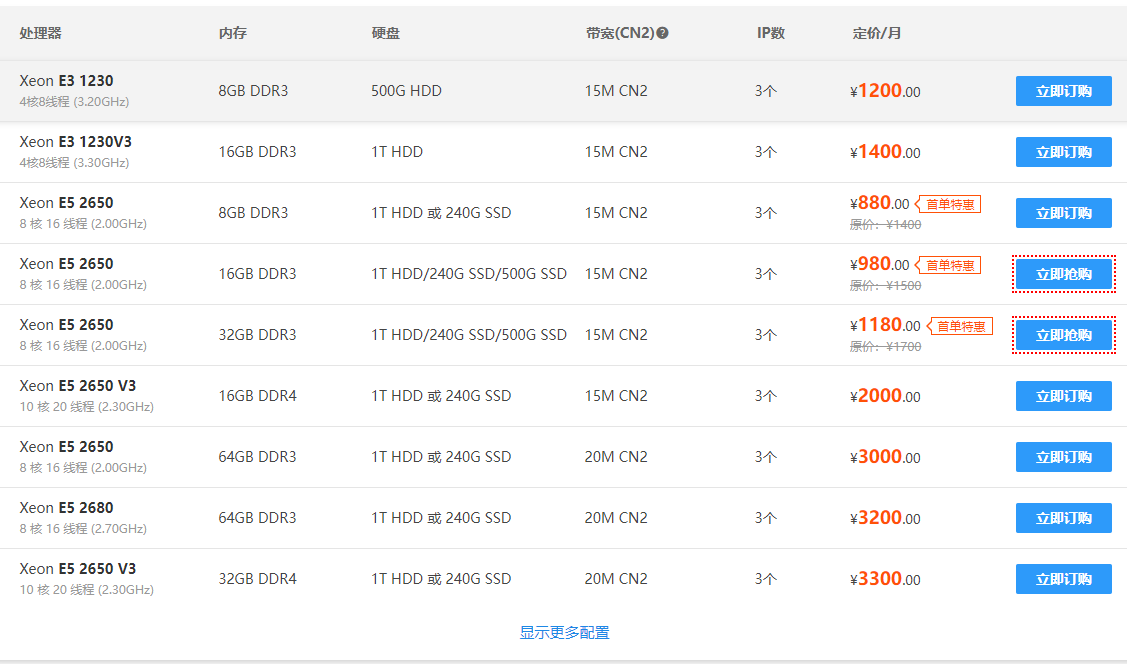Select the Xeon E3 1230V3 processor name
The image size is (1127, 664).
[x=75, y=142]
